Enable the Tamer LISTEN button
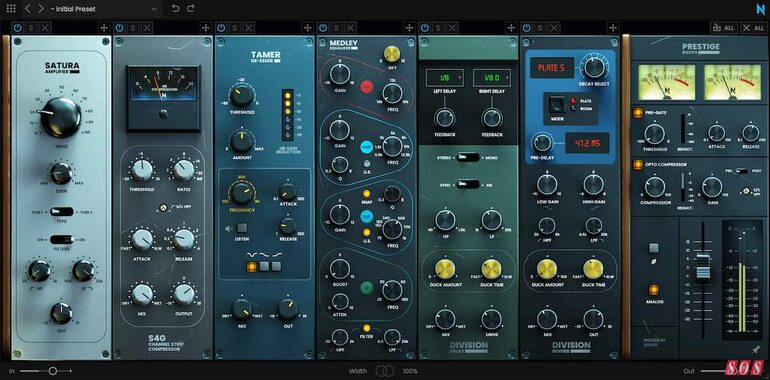The width and height of the screenshot is (770, 380). coord(242,228)
